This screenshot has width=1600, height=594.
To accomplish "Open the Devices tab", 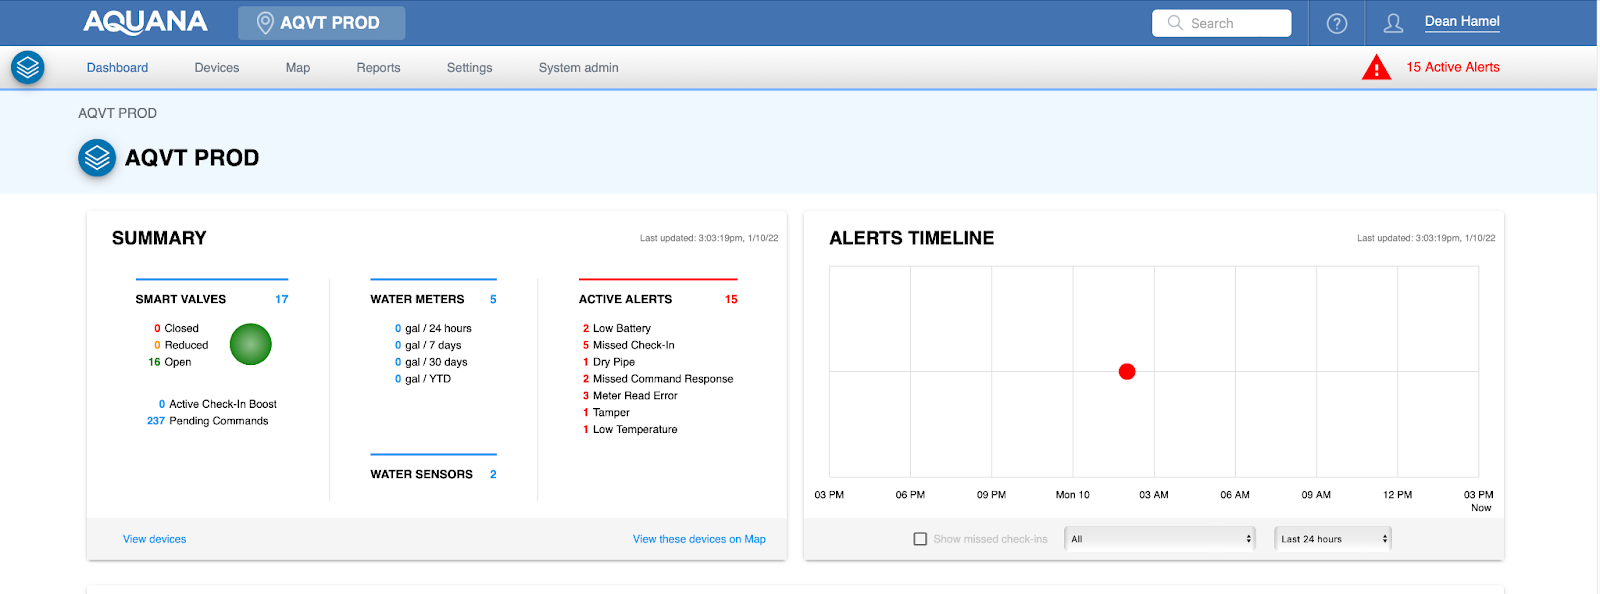I will (217, 68).
